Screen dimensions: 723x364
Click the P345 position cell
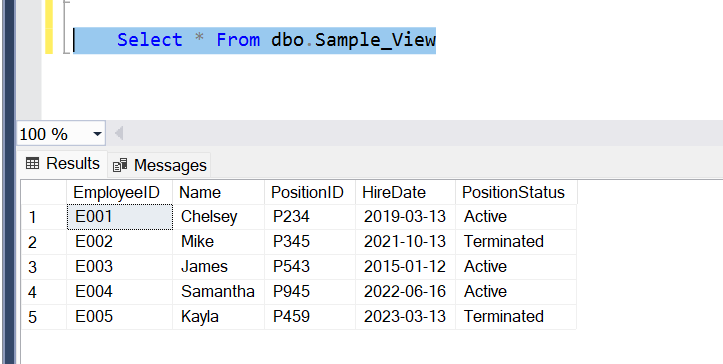[x=310, y=242]
